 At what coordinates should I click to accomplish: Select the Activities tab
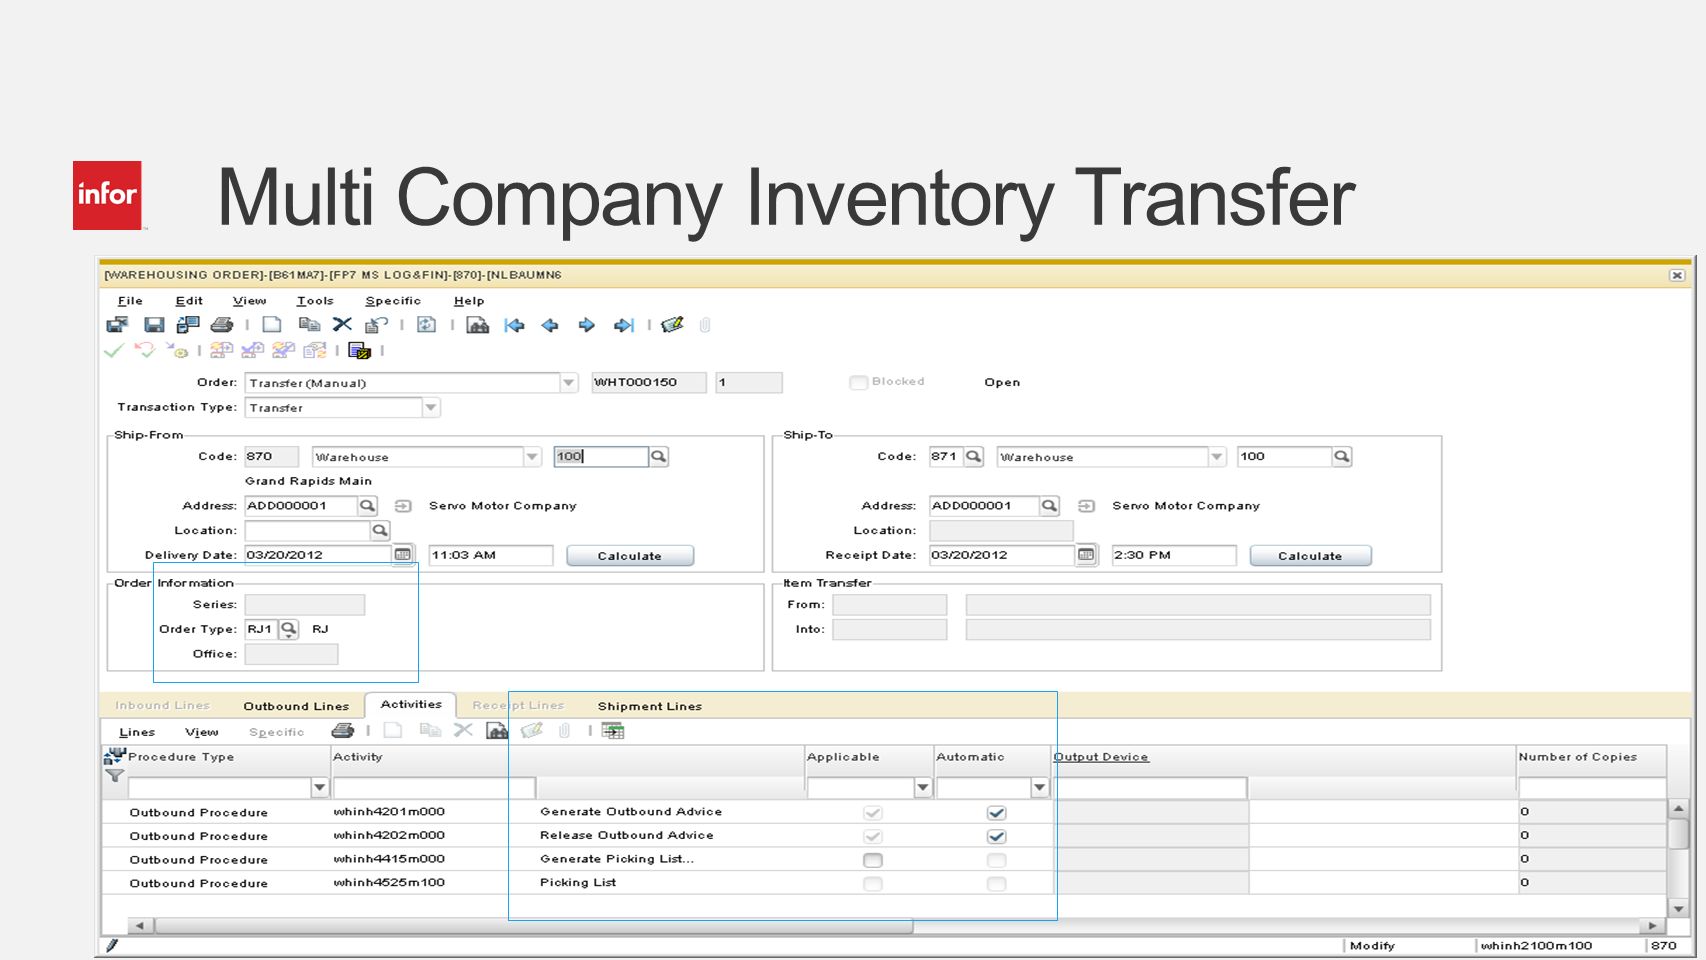click(411, 704)
